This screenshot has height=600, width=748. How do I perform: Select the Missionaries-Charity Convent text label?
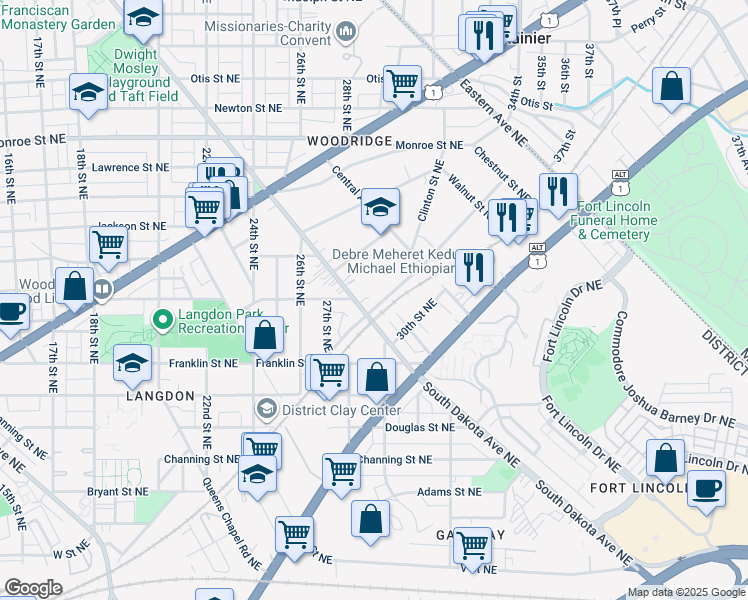click(268, 33)
